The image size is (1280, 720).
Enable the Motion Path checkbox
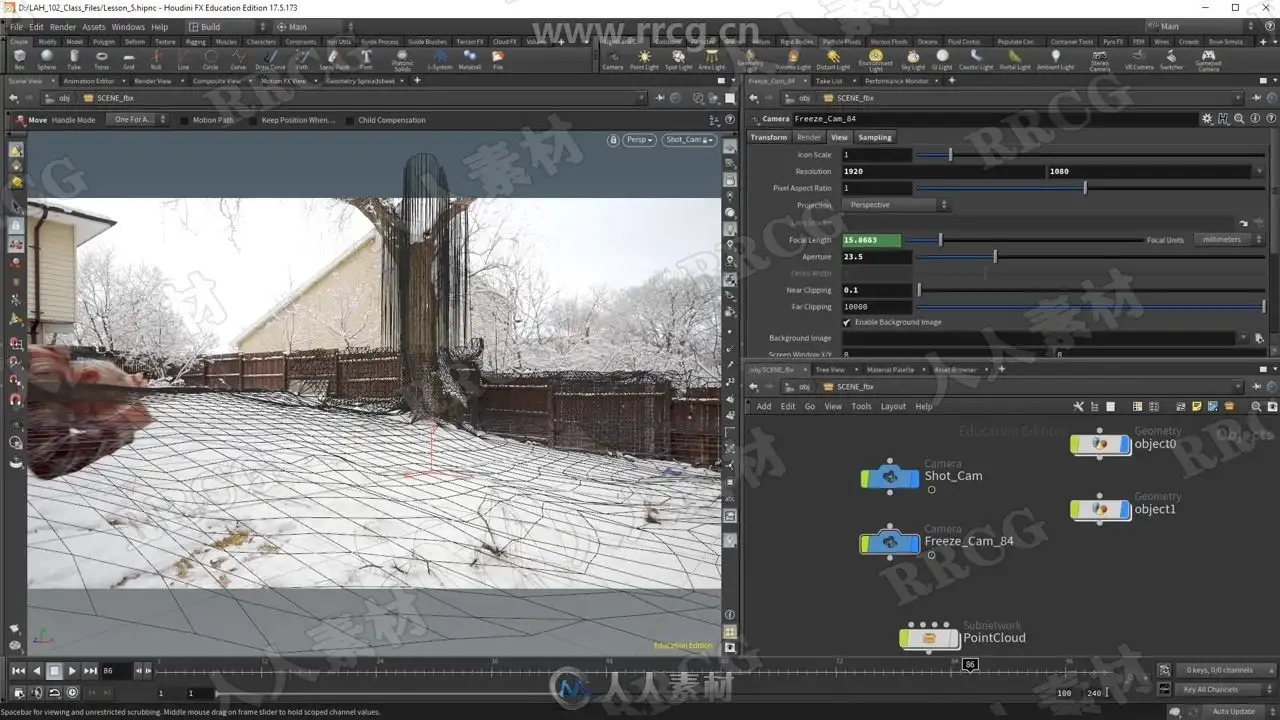185,120
